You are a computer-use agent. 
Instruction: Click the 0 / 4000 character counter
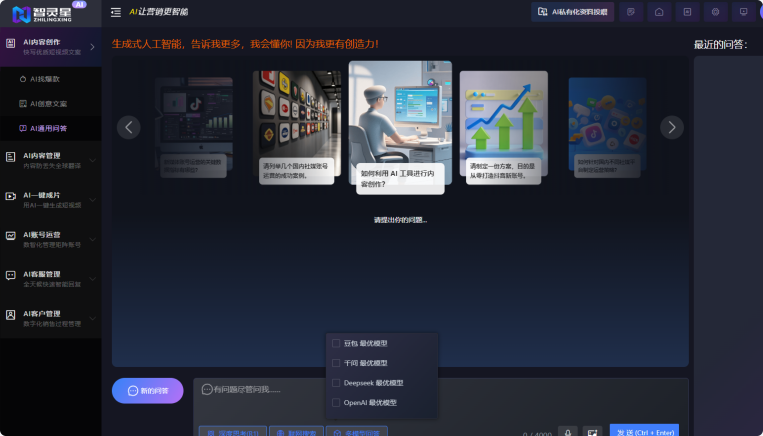click(x=537, y=434)
